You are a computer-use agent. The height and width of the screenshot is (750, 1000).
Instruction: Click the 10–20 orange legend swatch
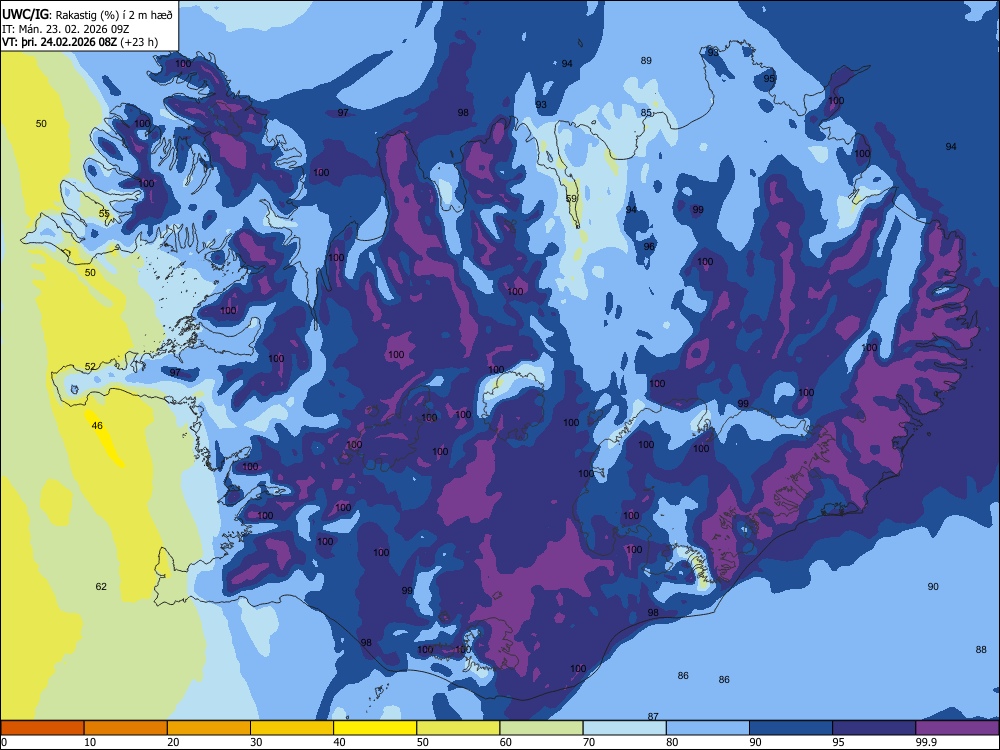(x=126, y=728)
